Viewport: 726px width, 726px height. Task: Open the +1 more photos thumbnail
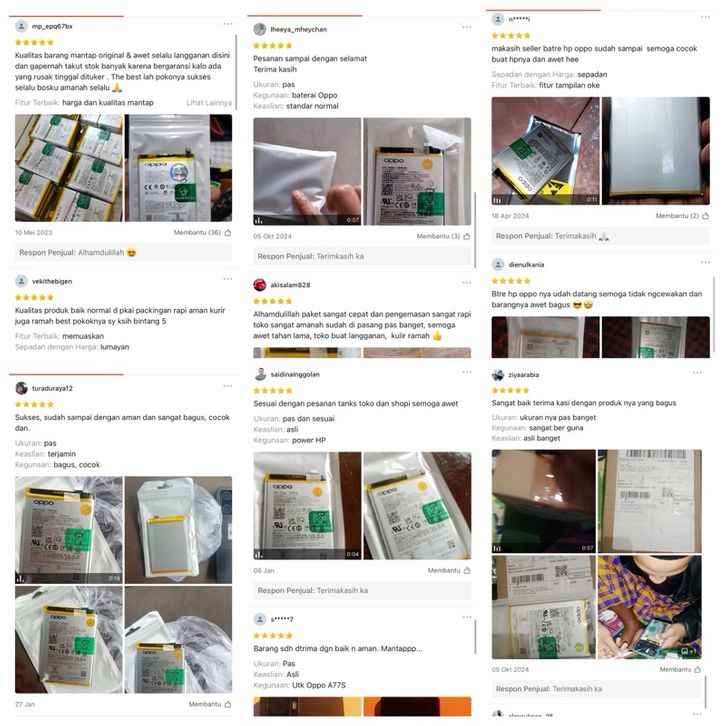[649, 607]
